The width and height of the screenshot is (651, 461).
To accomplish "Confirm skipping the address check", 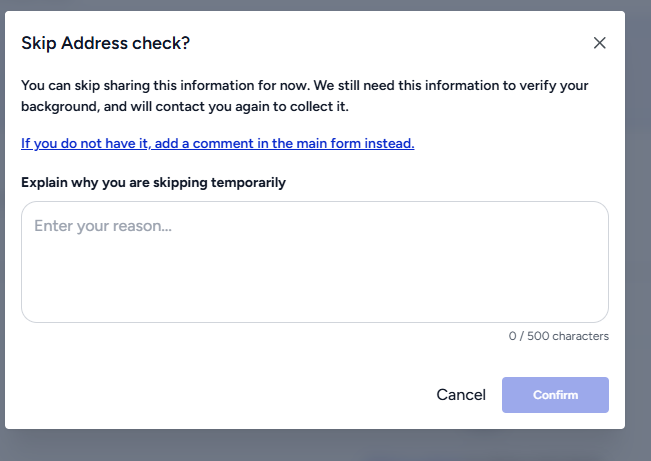I will [555, 395].
